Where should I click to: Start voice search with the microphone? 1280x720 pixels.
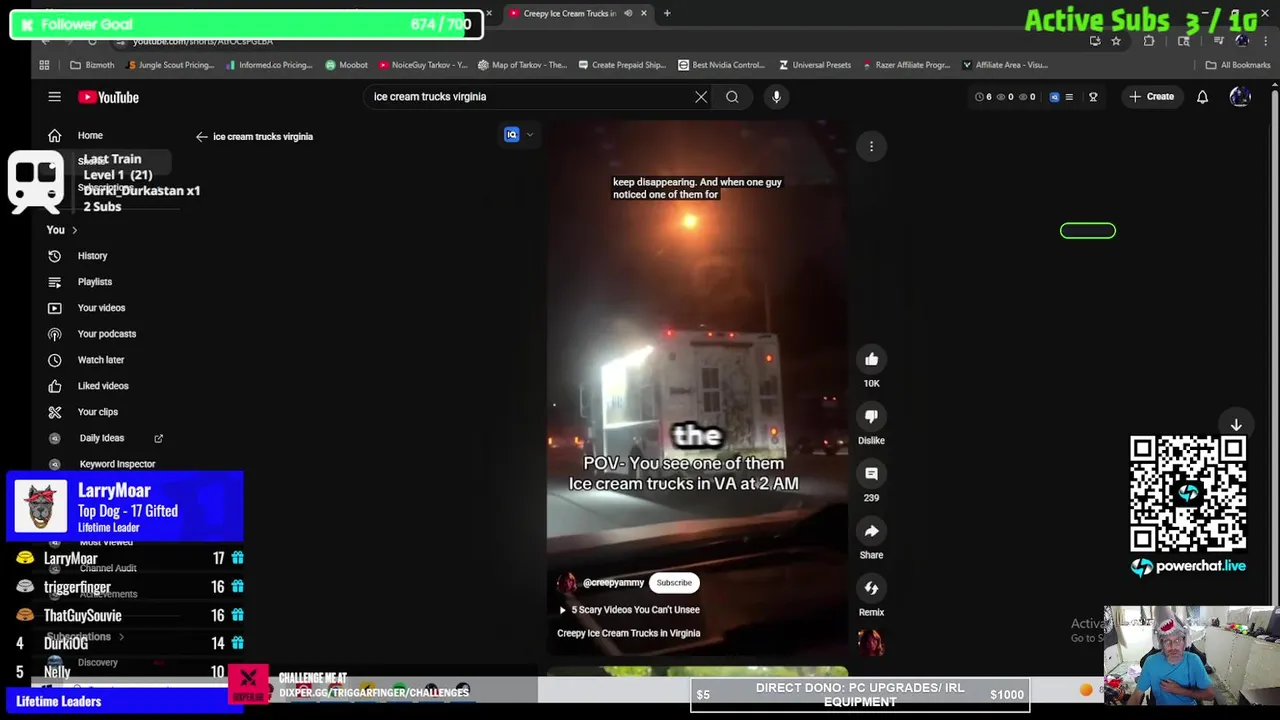[x=776, y=97]
